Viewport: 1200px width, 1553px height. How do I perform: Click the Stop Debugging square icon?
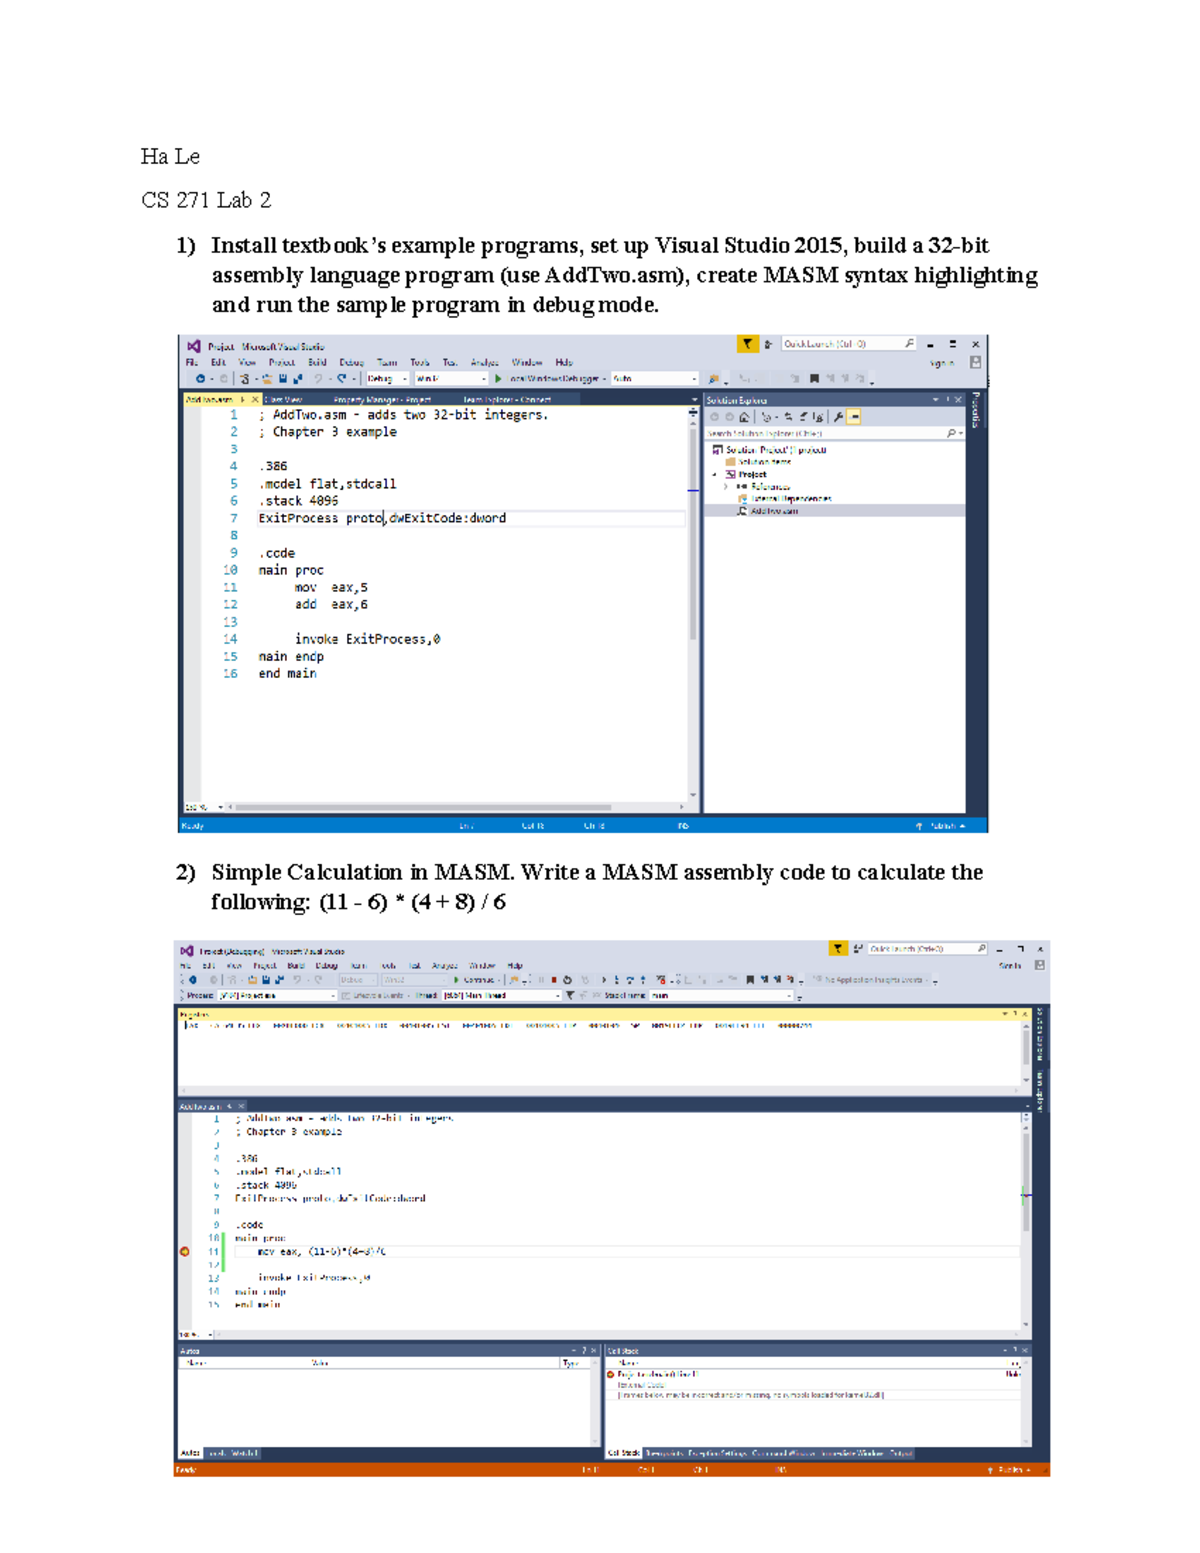point(556,979)
